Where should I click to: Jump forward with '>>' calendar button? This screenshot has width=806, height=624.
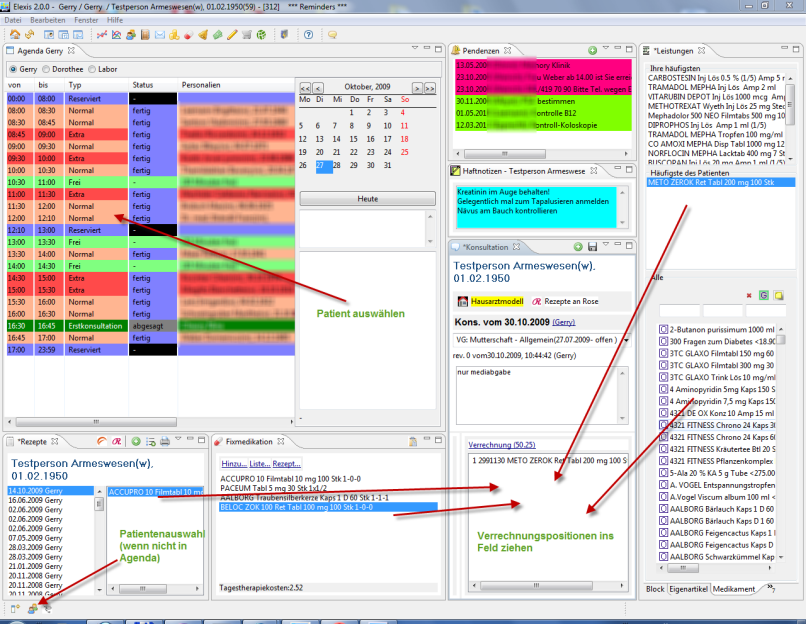coord(430,88)
